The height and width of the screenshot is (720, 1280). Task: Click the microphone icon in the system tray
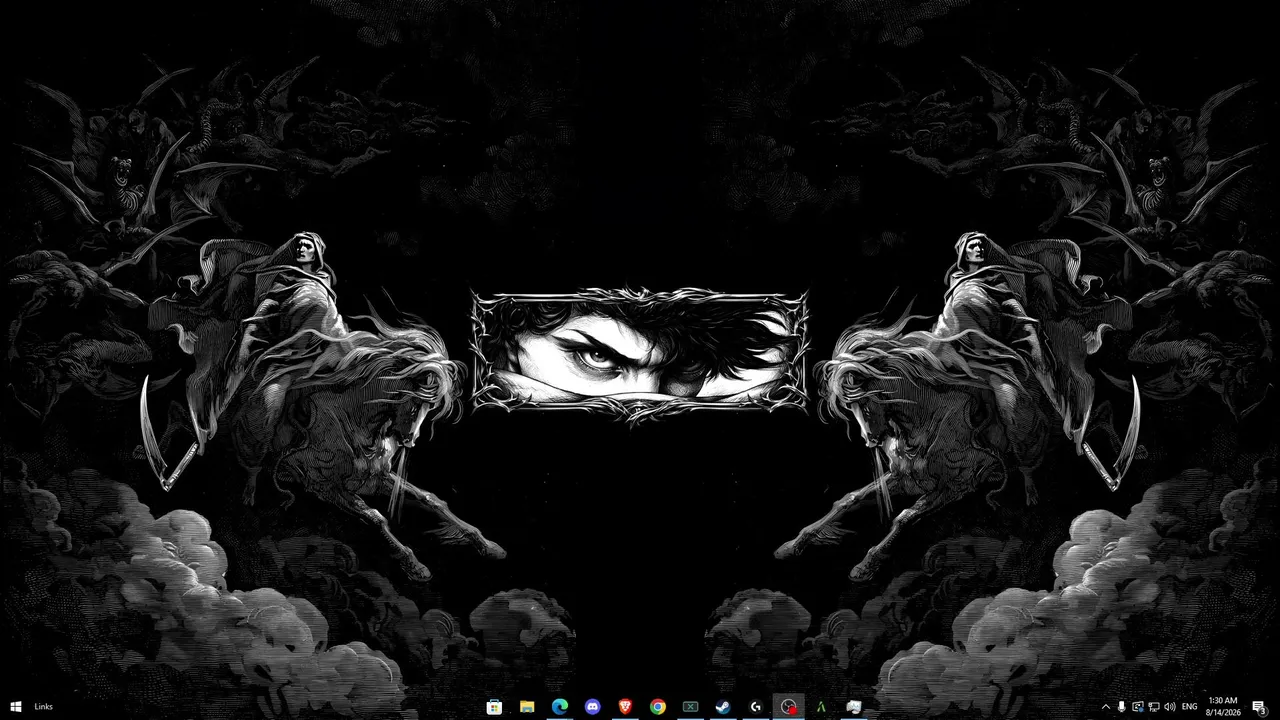click(1121, 707)
